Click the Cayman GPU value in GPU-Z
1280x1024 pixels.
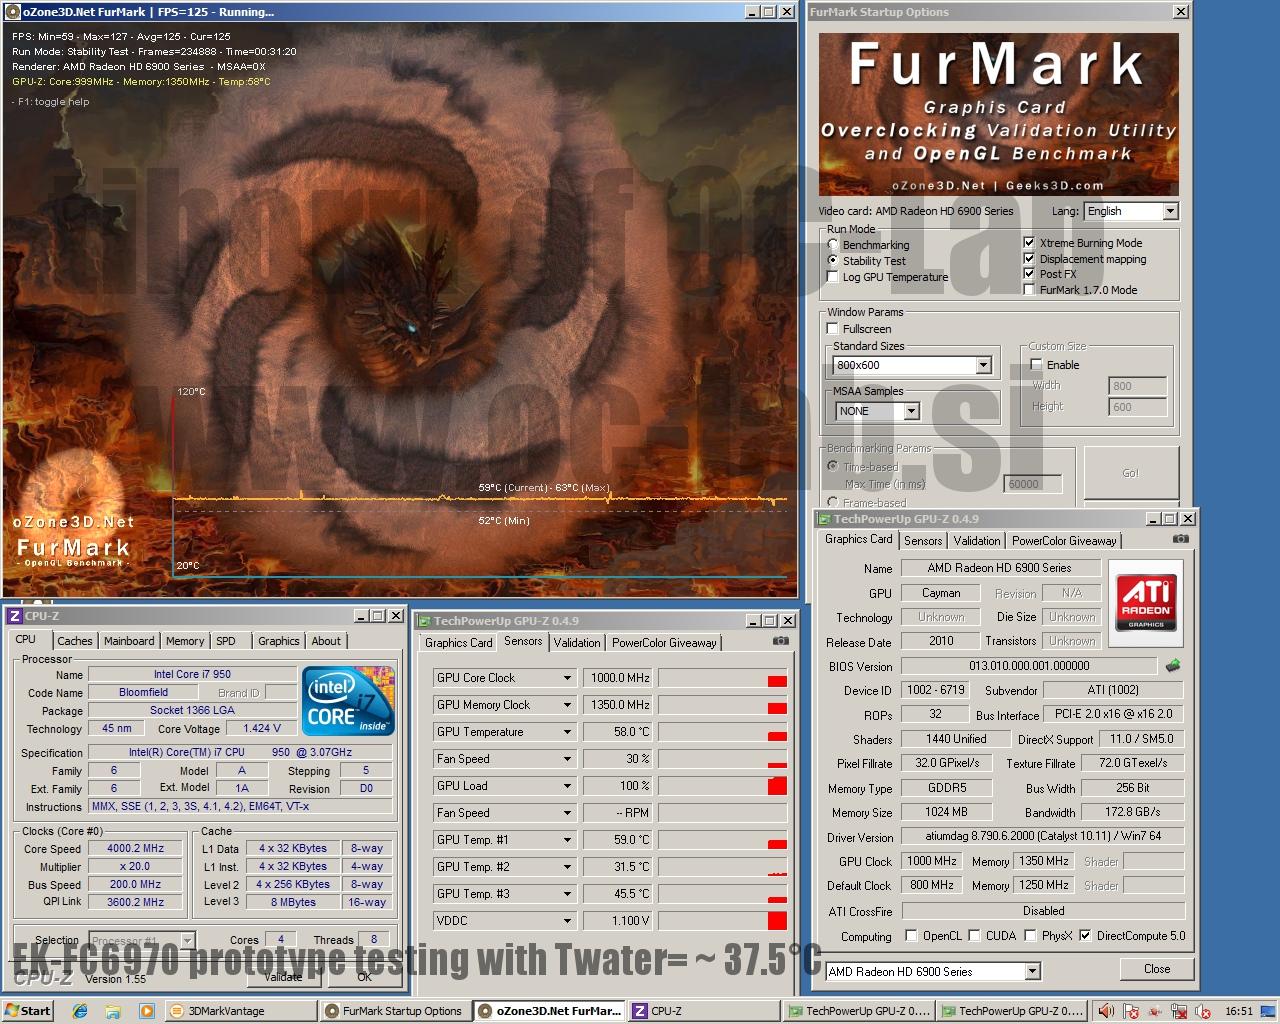coord(941,593)
